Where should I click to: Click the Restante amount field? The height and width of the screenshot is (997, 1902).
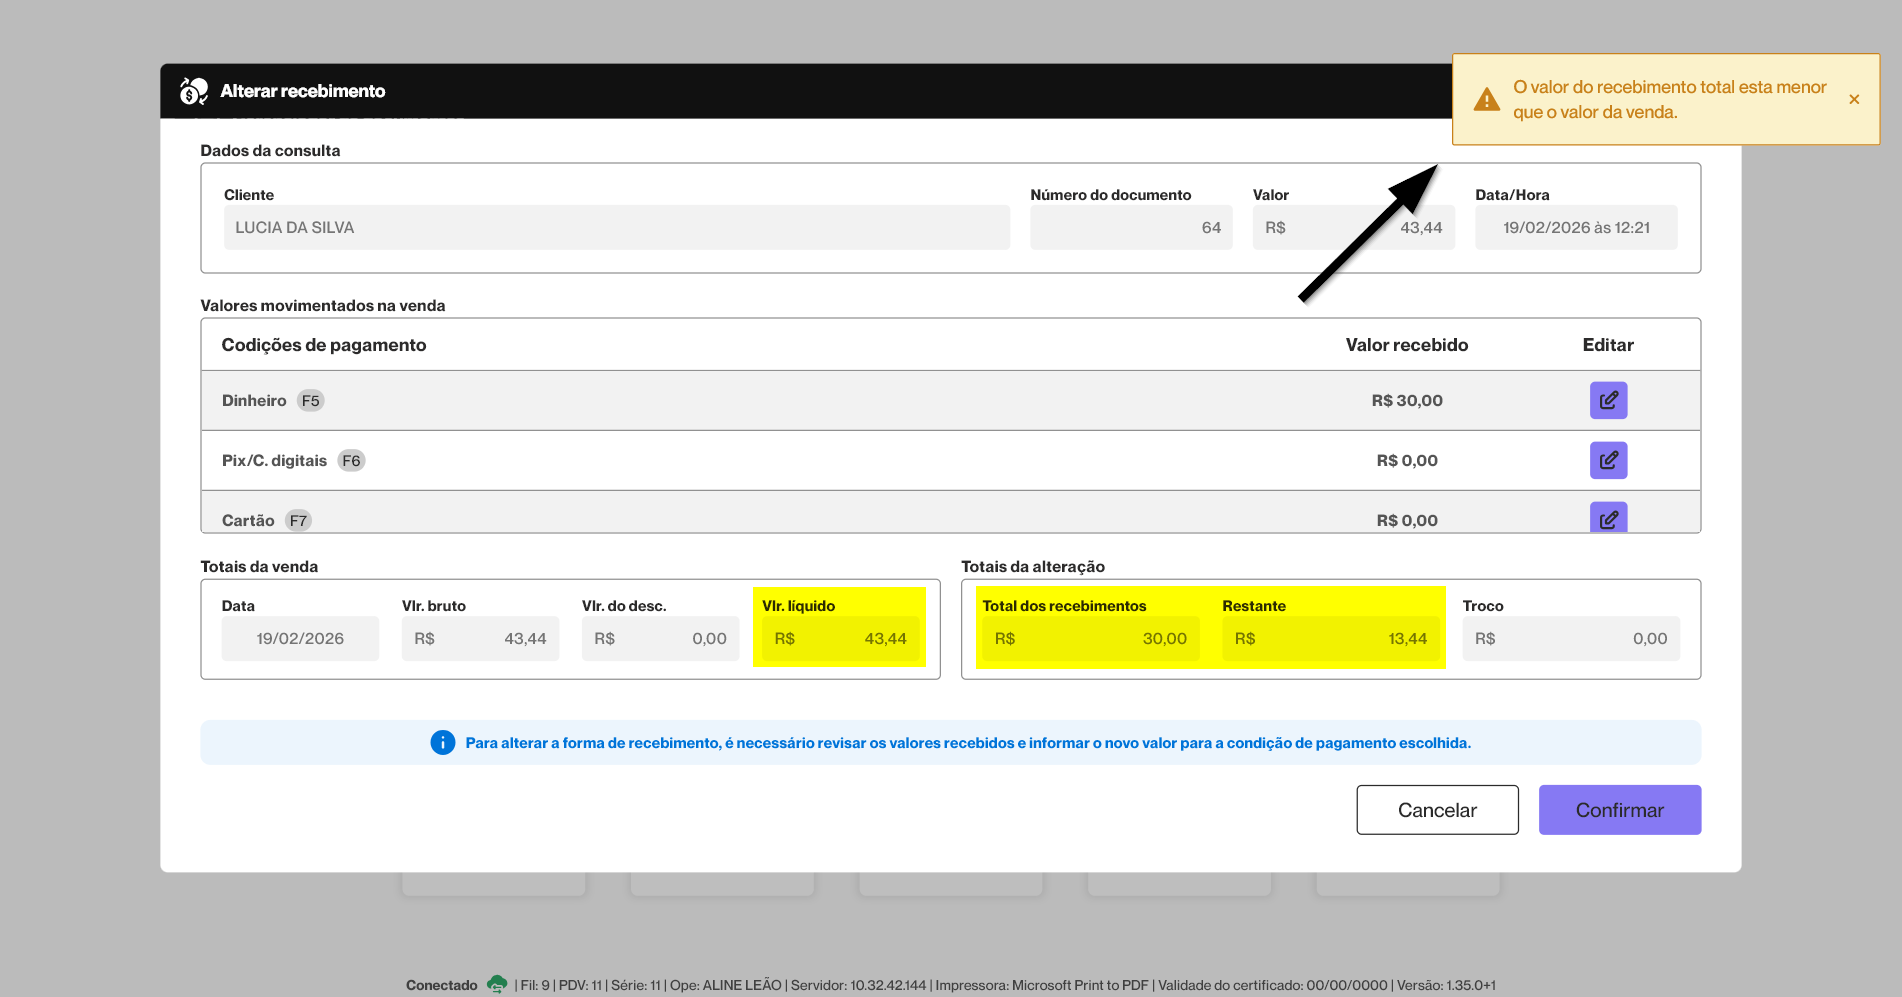pyautogui.click(x=1330, y=638)
